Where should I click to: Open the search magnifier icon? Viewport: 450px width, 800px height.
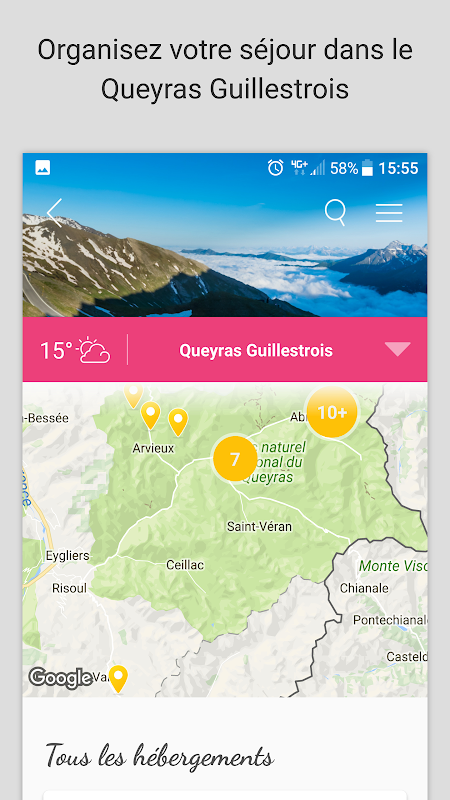(336, 212)
